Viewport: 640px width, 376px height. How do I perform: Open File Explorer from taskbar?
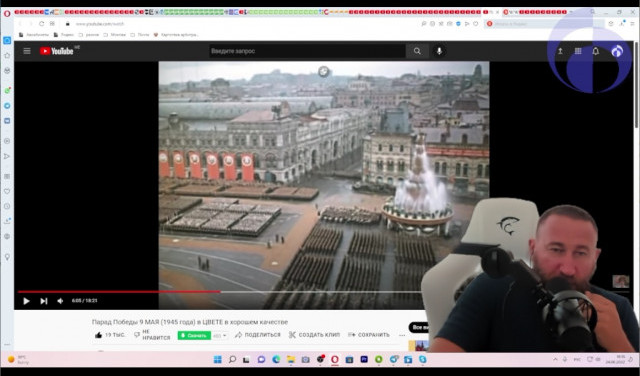tap(291, 359)
